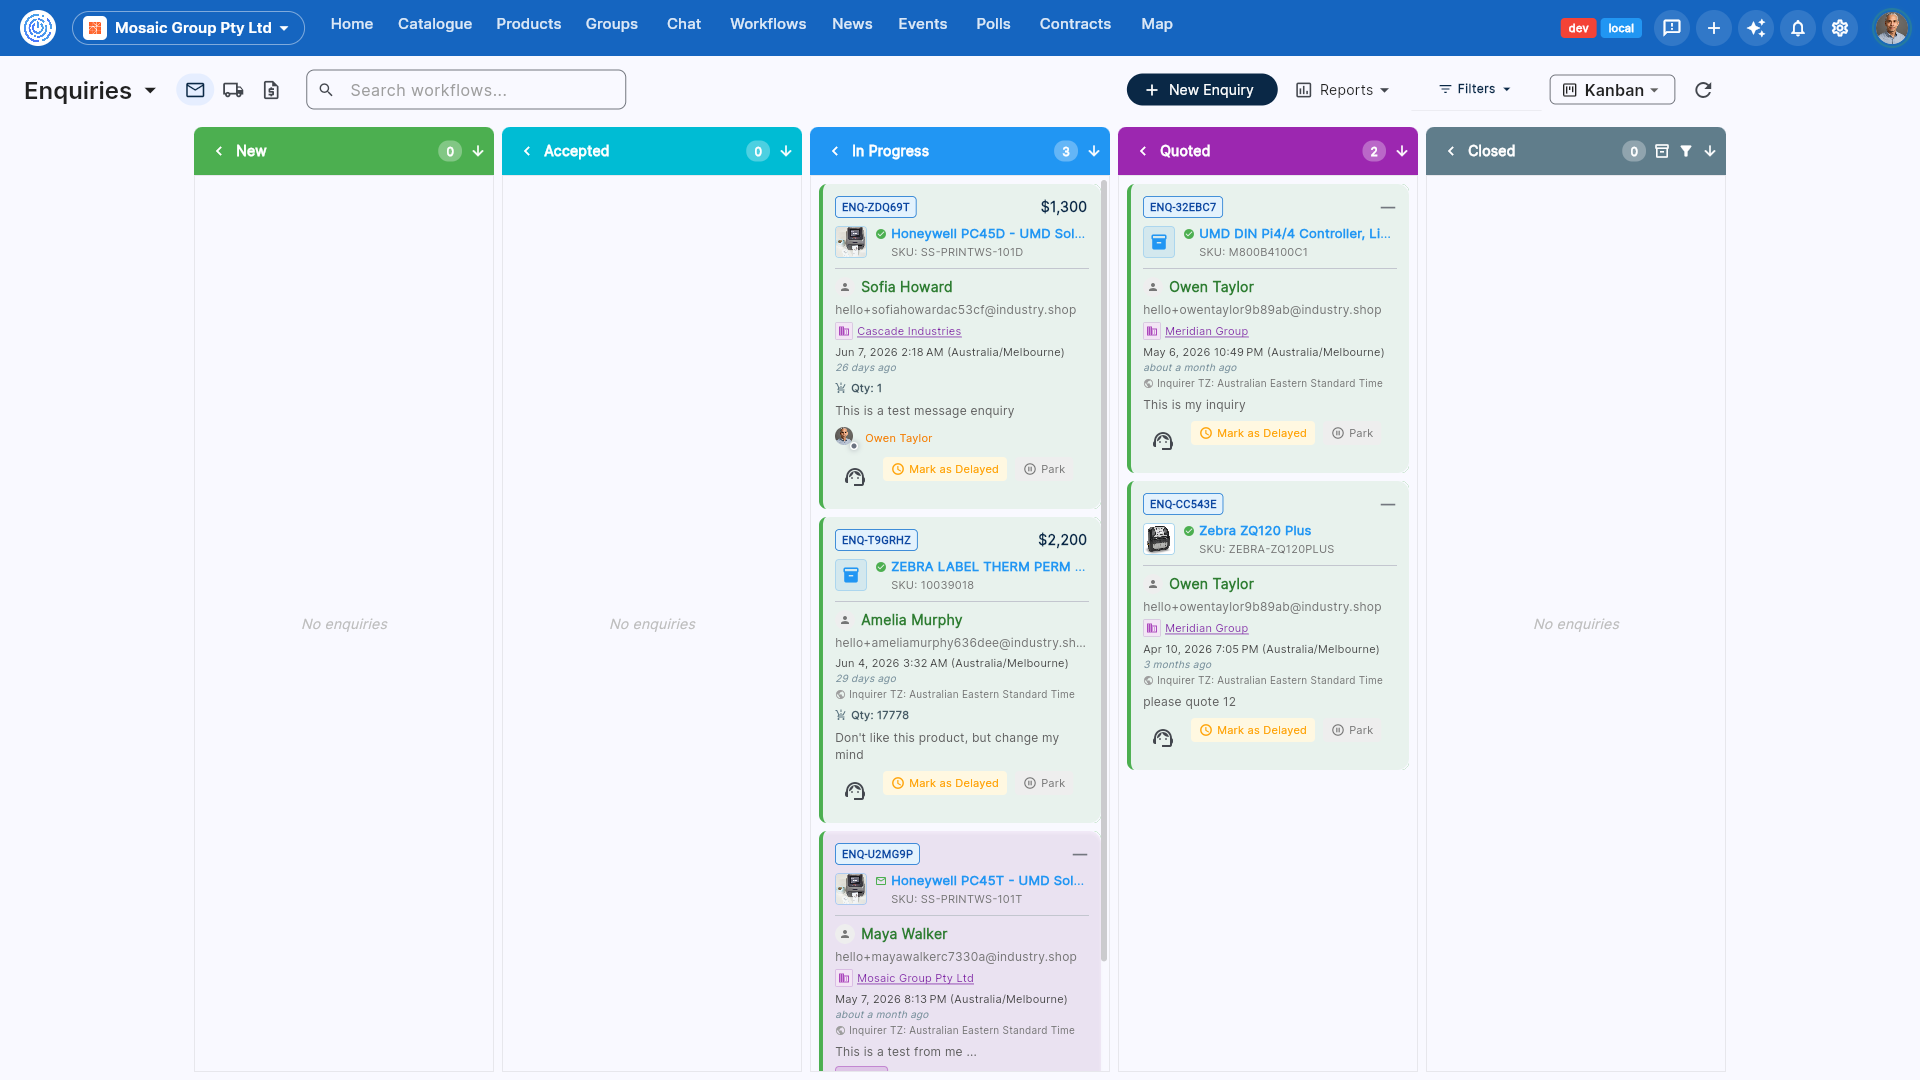Click the truck delivery workflow icon
Image resolution: width=1920 pixels, height=1080 pixels.
point(233,90)
